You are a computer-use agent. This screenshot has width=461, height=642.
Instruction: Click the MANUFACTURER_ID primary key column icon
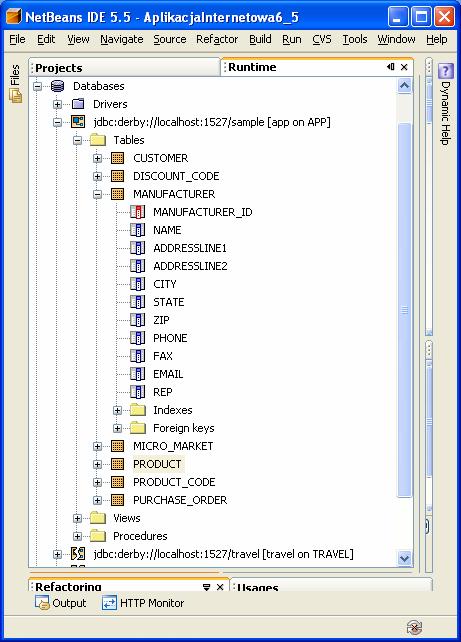[138, 212]
